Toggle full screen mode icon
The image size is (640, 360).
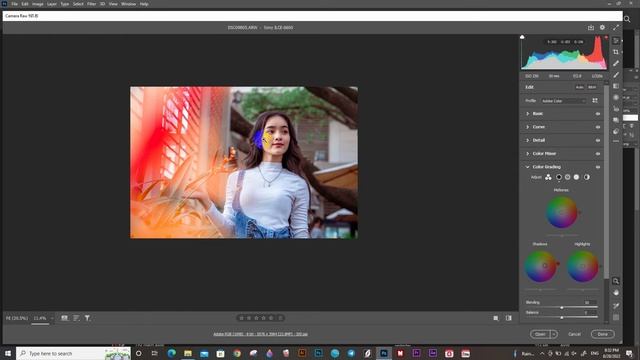pos(616,27)
